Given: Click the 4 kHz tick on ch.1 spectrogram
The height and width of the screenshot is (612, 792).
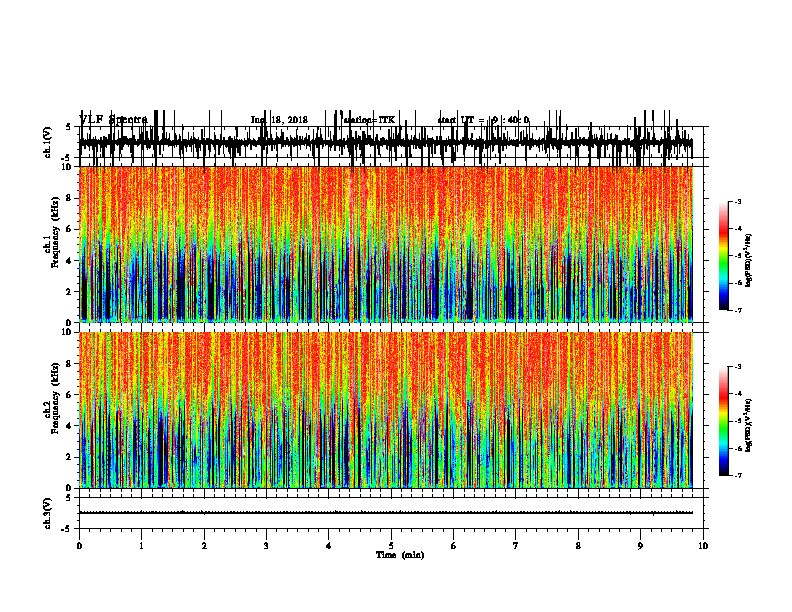Looking at the screenshot, I should (69, 261).
